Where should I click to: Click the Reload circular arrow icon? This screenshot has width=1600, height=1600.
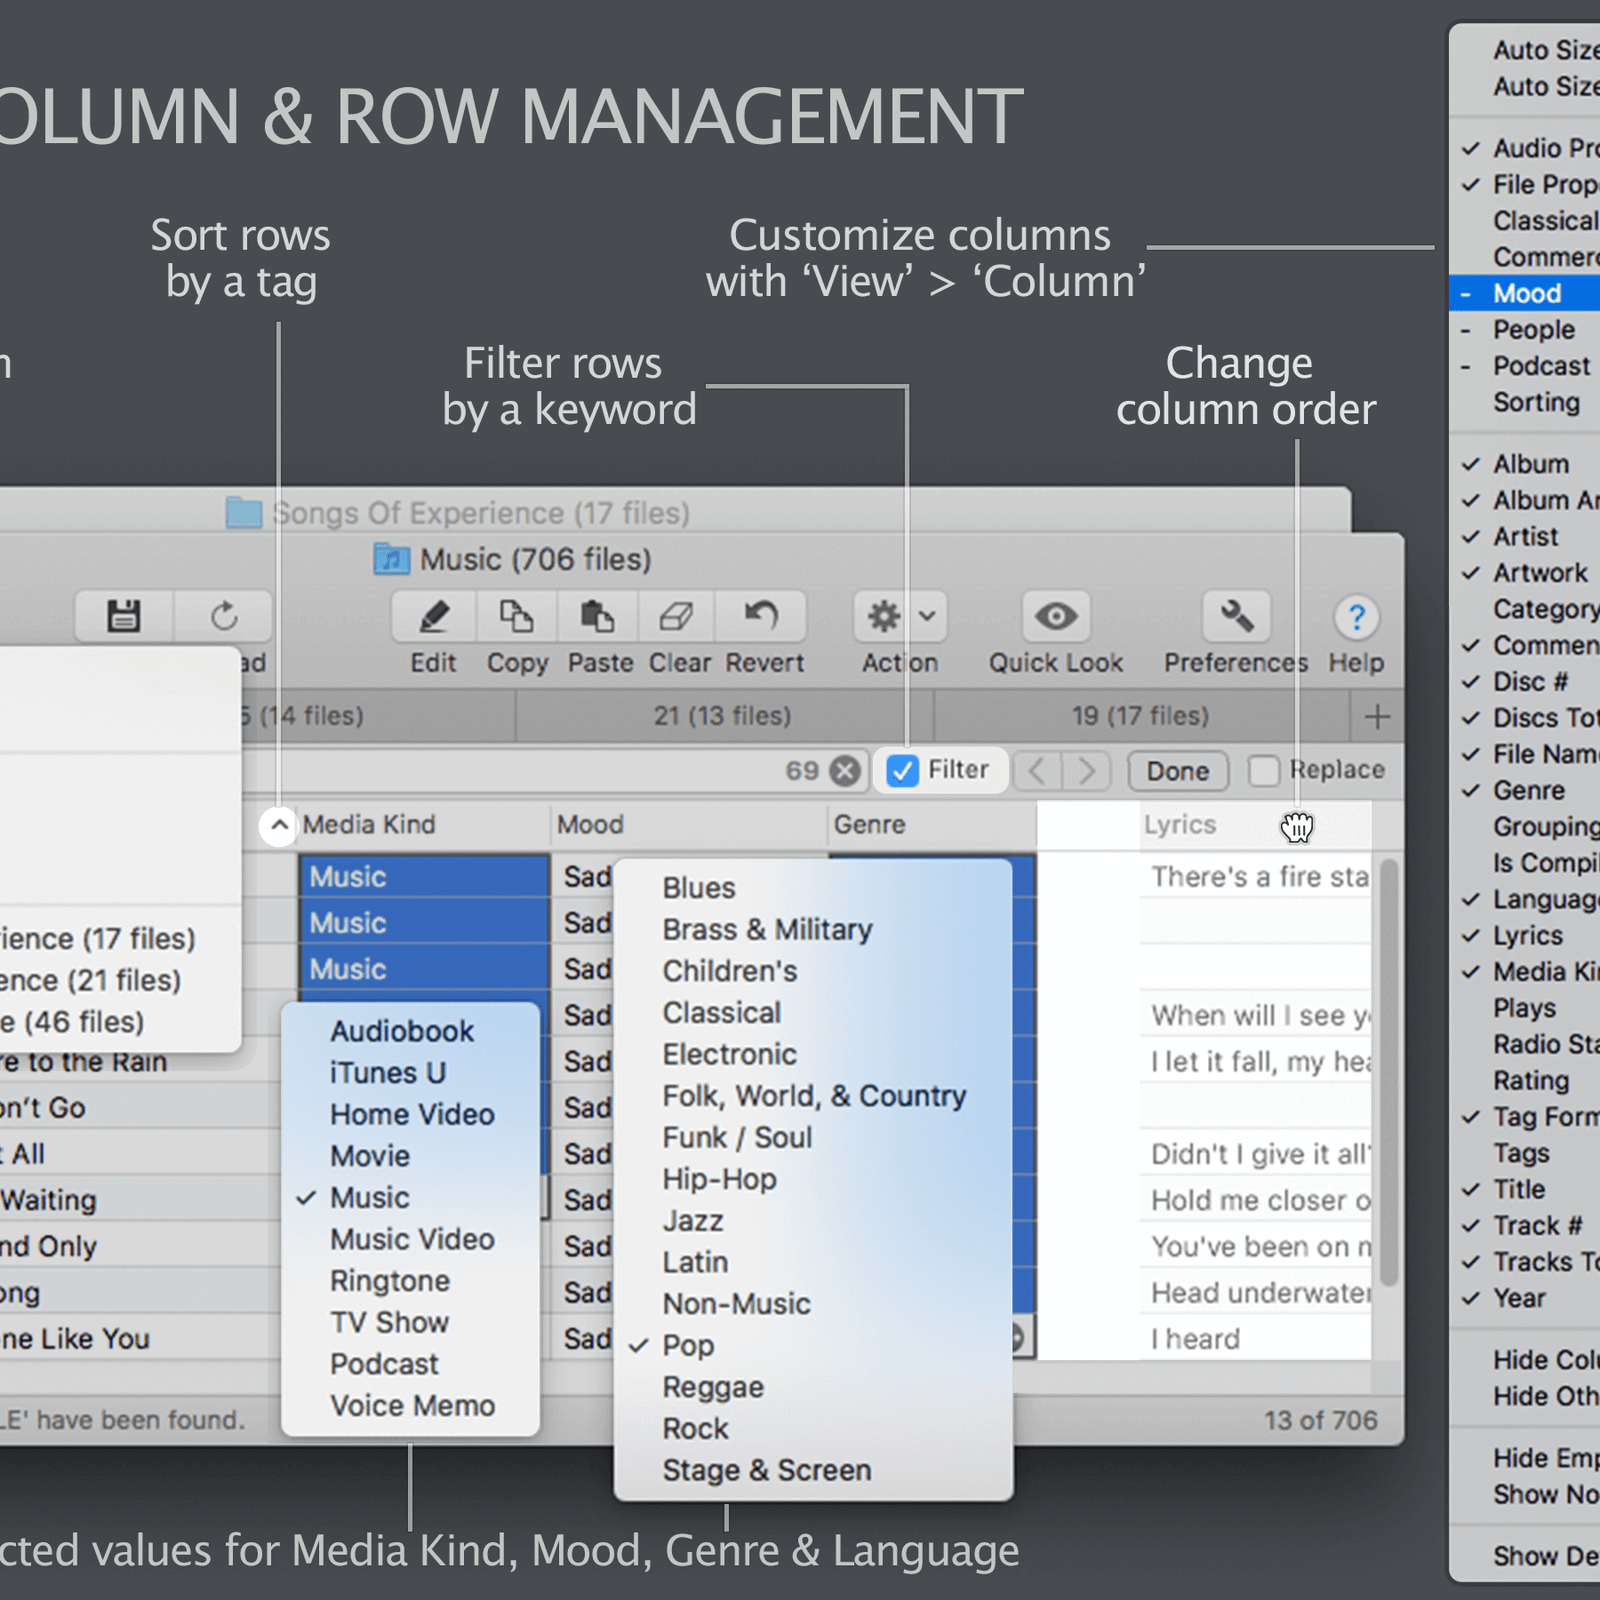224,616
